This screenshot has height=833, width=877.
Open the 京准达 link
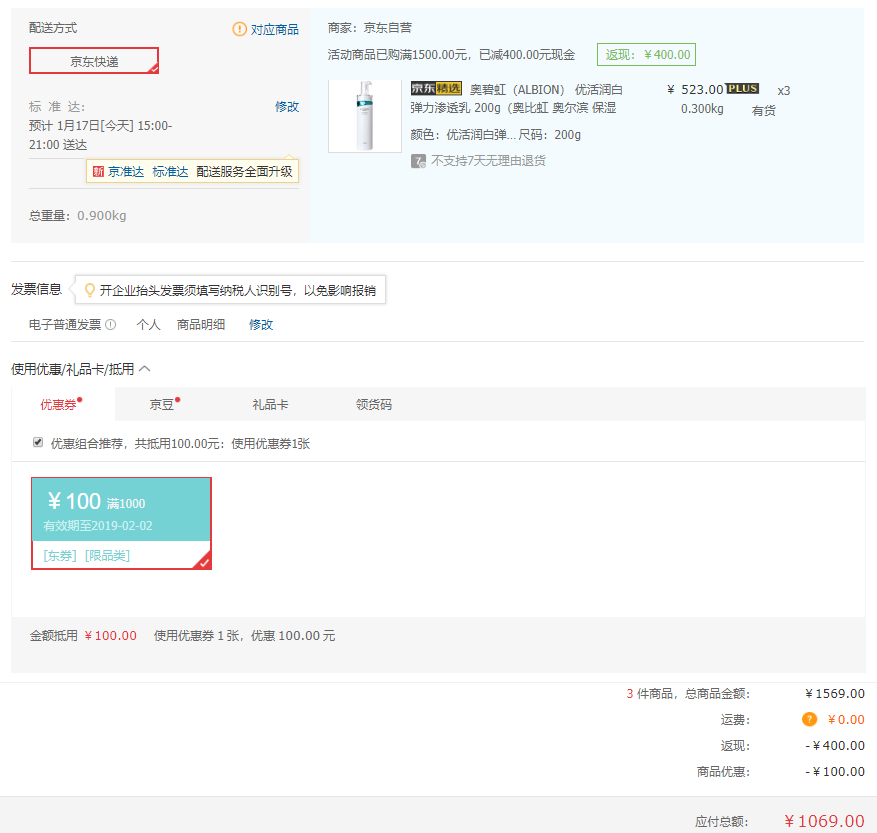tap(126, 172)
